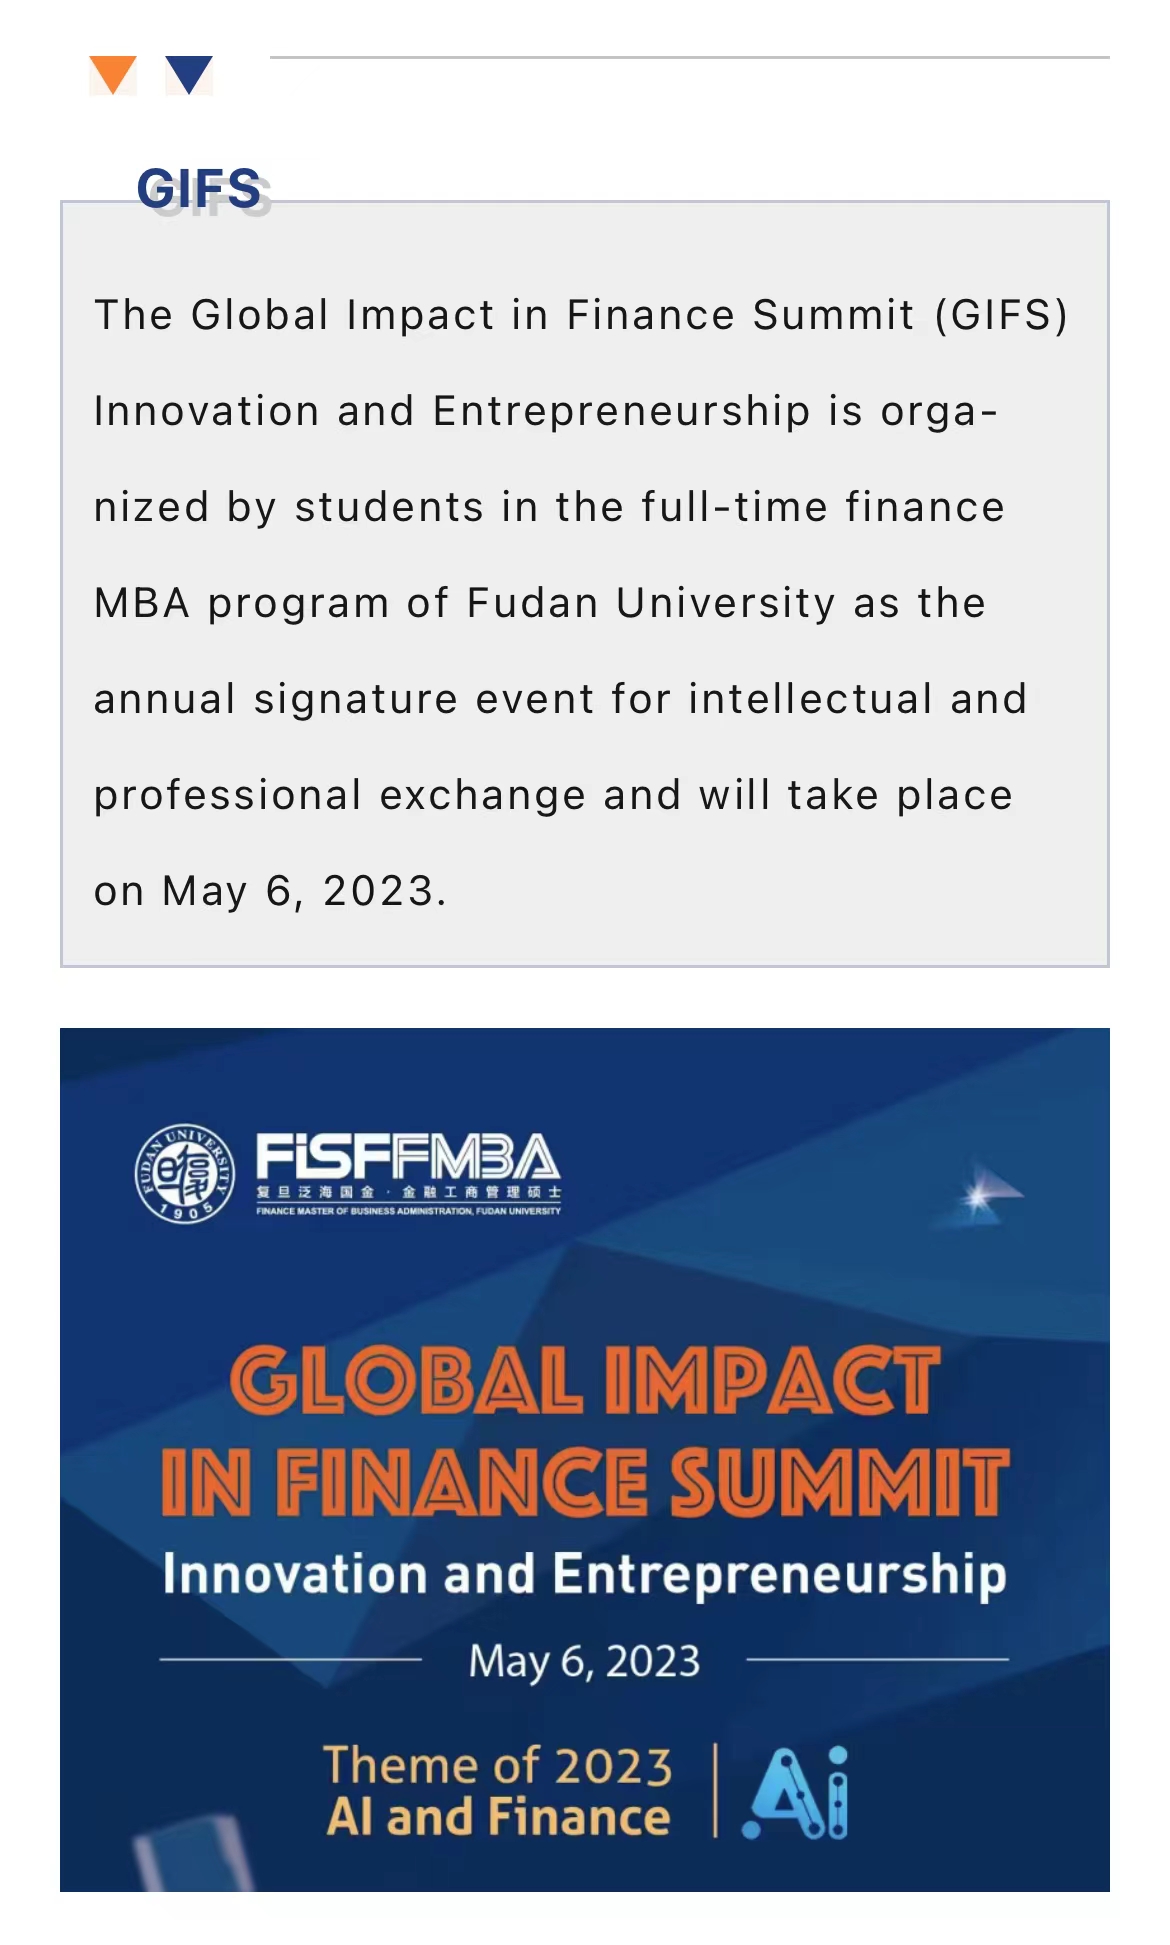1170x1945 pixels.
Task: Tap the "IN FINANCE SUMMIT" banner text
Action: pos(585,1481)
